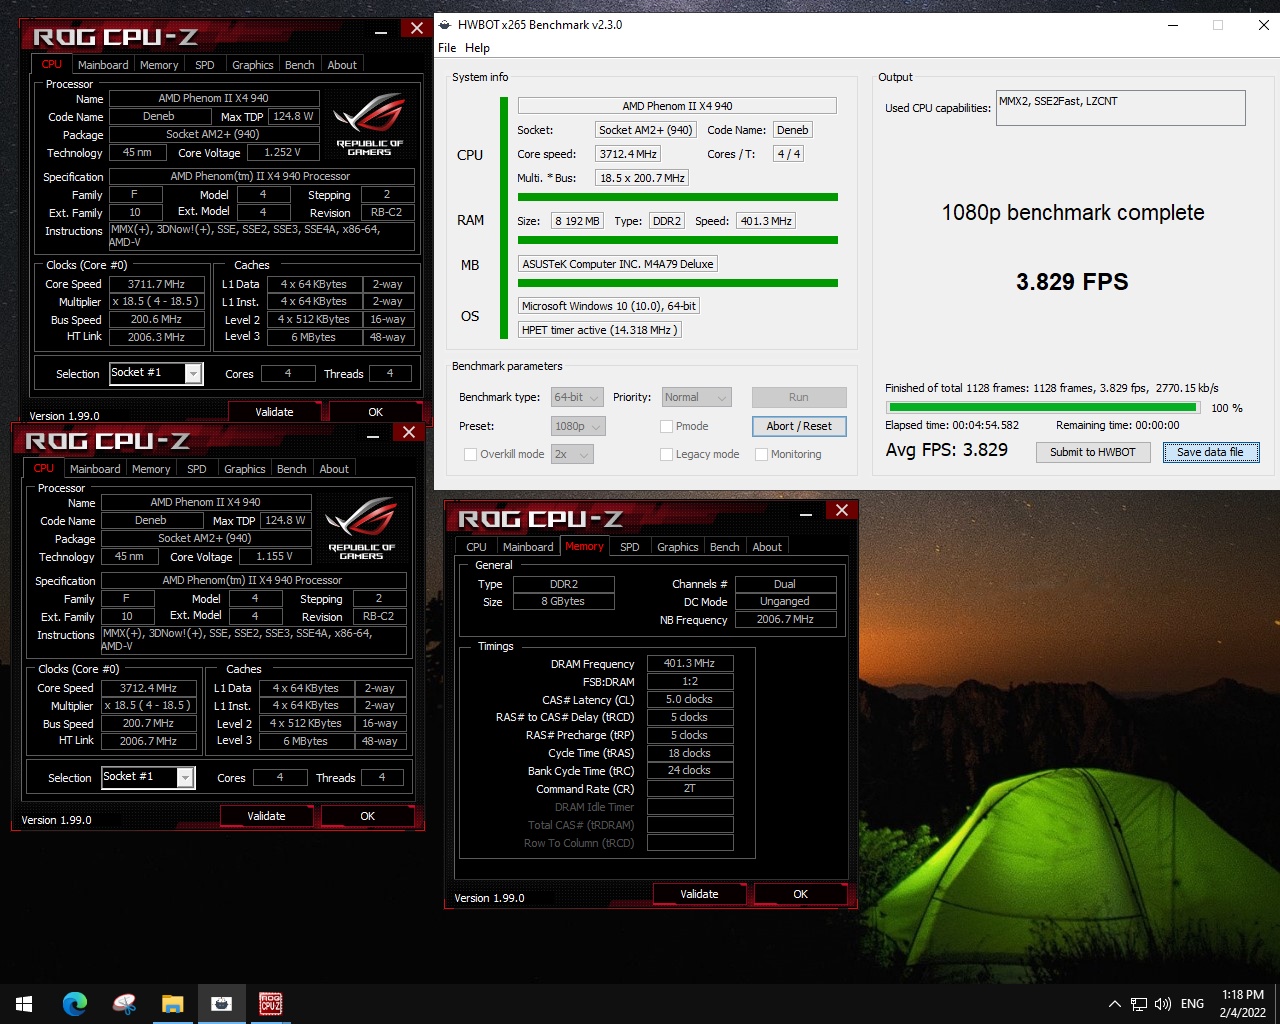This screenshot has height=1024, width=1280.
Task: Open the Preset 1080p dropdown
Action: click(x=578, y=426)
